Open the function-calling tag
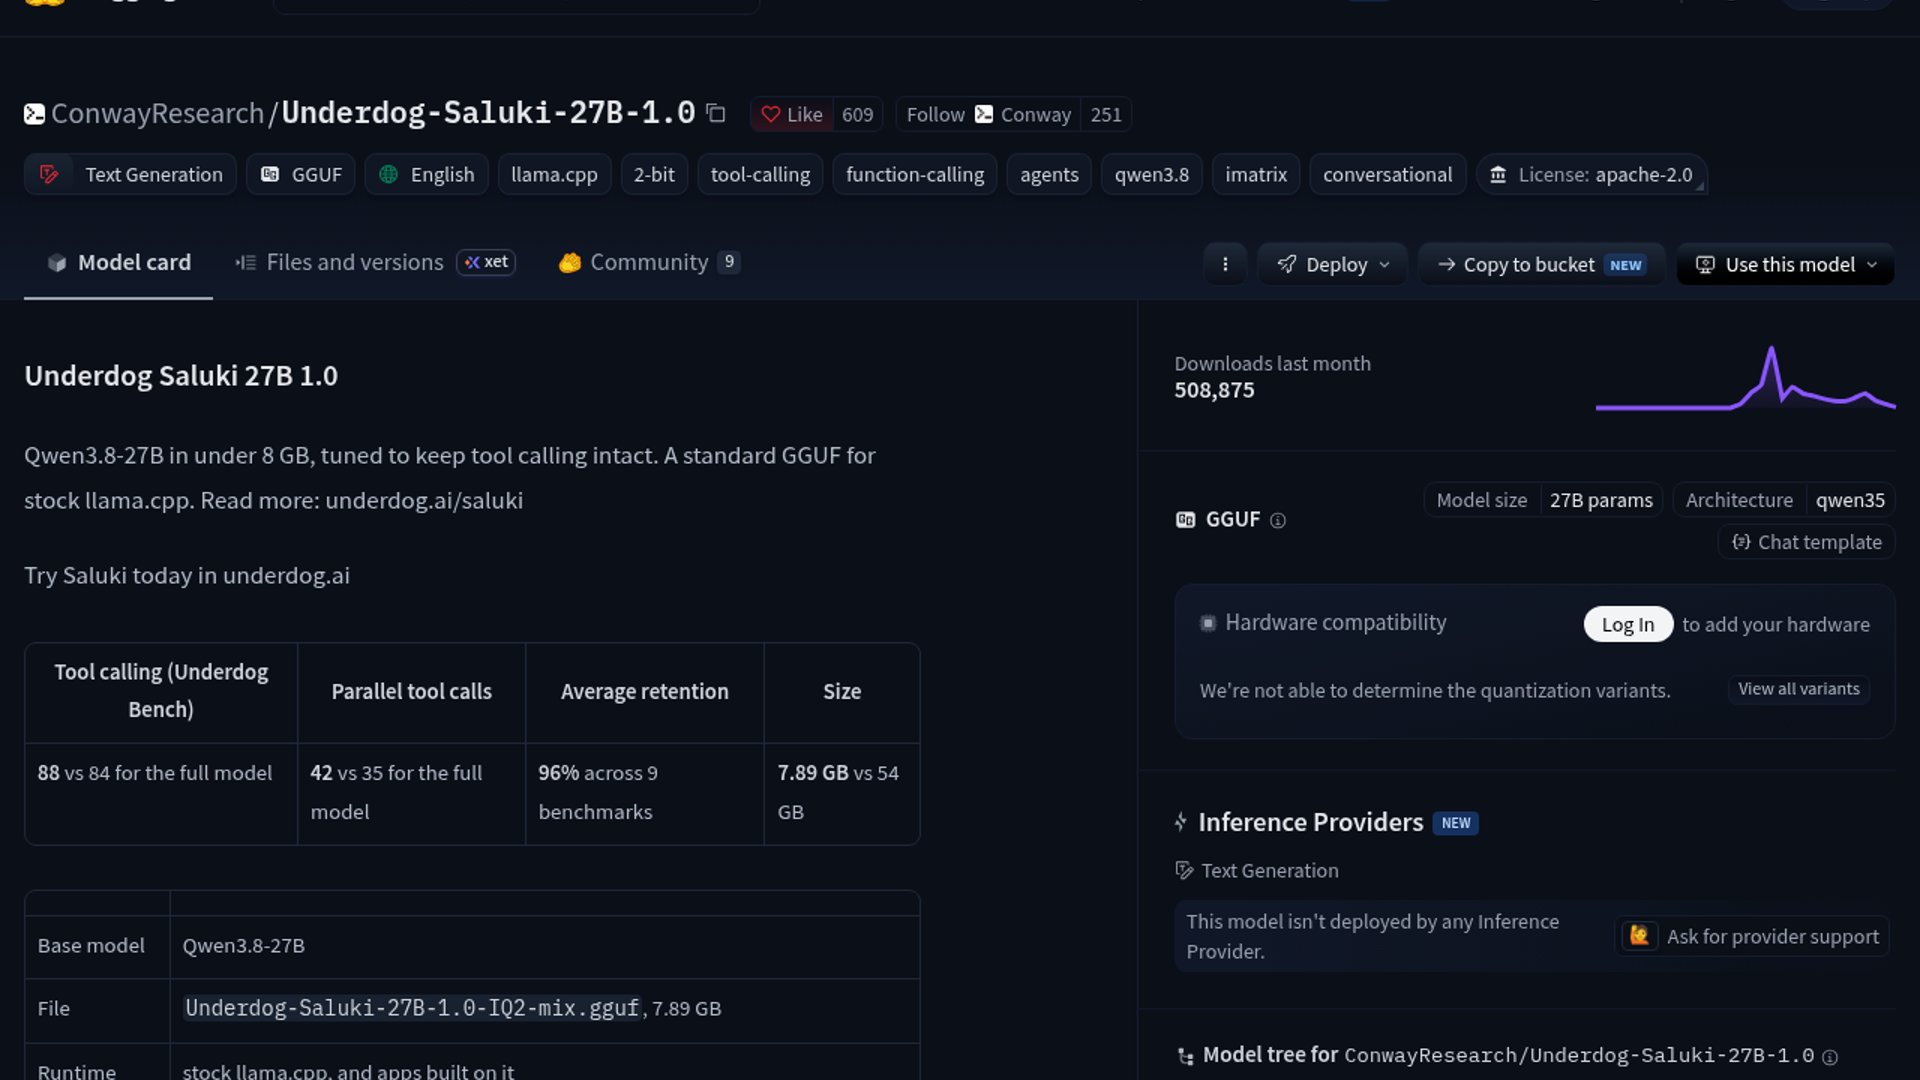Viewport: 1920px width, 1080px height. coord(915,174)
